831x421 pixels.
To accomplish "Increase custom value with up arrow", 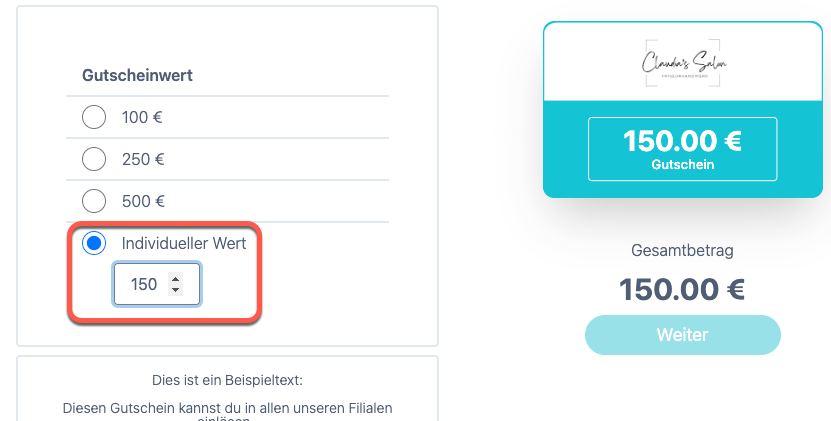I will [x=175, y=278].
